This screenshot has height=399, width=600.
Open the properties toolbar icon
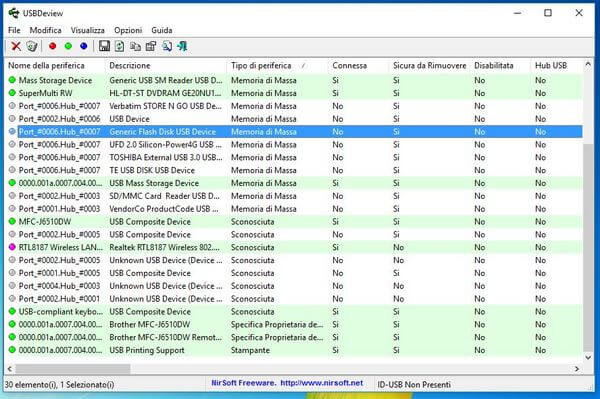click(151, 46)
